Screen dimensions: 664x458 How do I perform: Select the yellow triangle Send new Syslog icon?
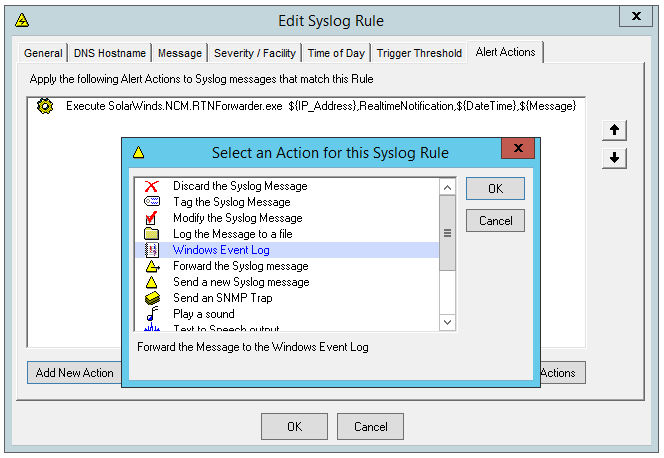click(151, 282)
